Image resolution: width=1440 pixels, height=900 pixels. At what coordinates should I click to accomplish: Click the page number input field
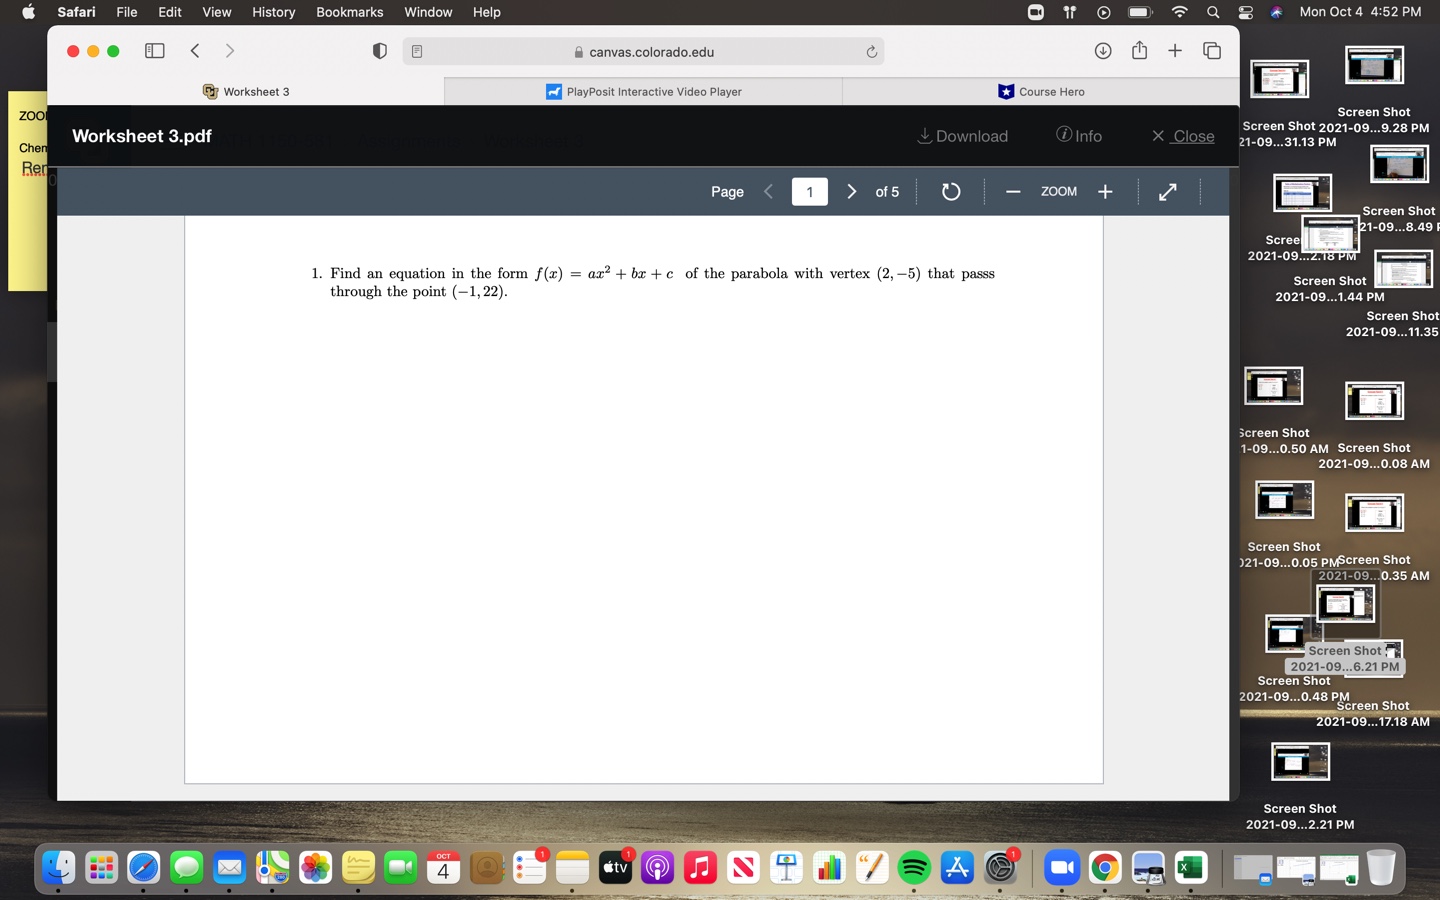(809, 191)
